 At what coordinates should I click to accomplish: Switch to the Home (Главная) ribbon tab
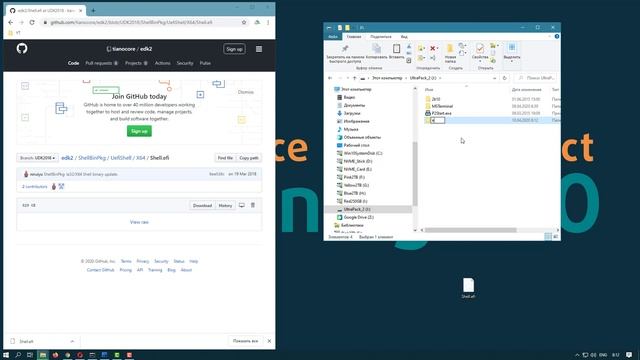coord(354,37)
